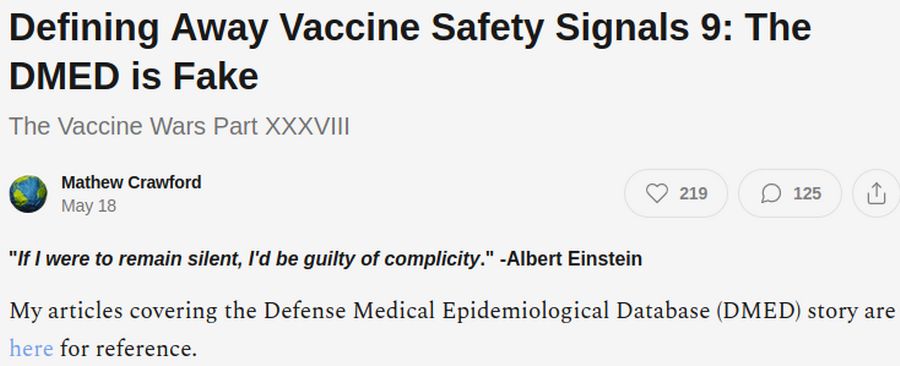
Task: Click the paragraph beginning "My articles covering"
Action: point(452,329)
